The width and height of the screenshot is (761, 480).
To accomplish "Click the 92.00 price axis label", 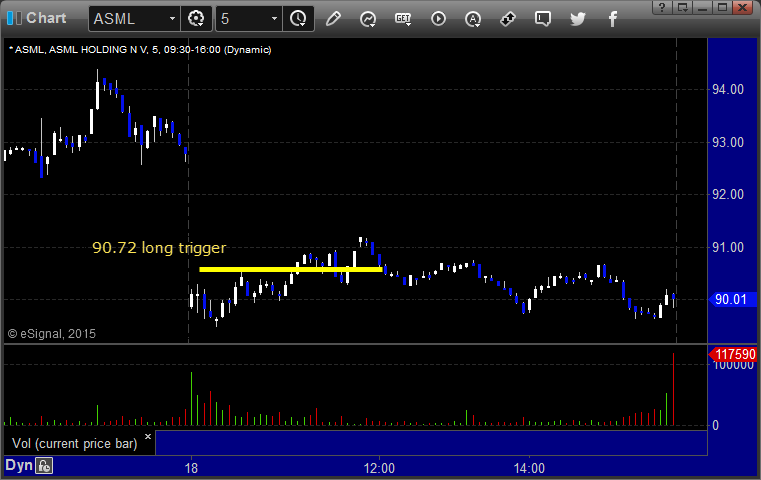I will tap(728, 195).
